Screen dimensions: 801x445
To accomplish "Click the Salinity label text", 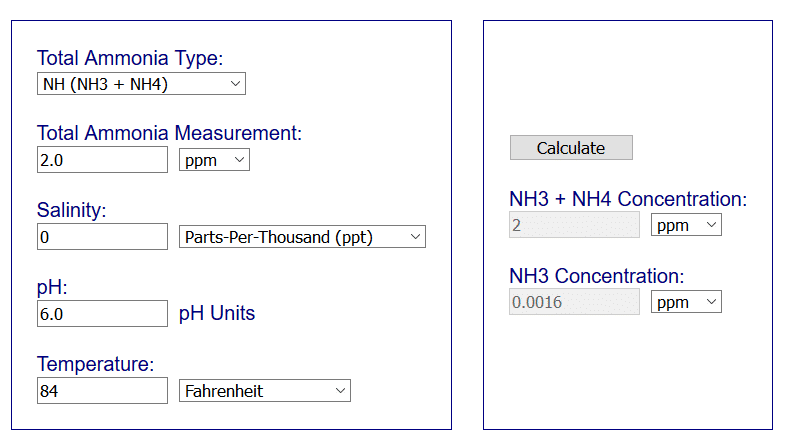I will (x=71, y=210).
